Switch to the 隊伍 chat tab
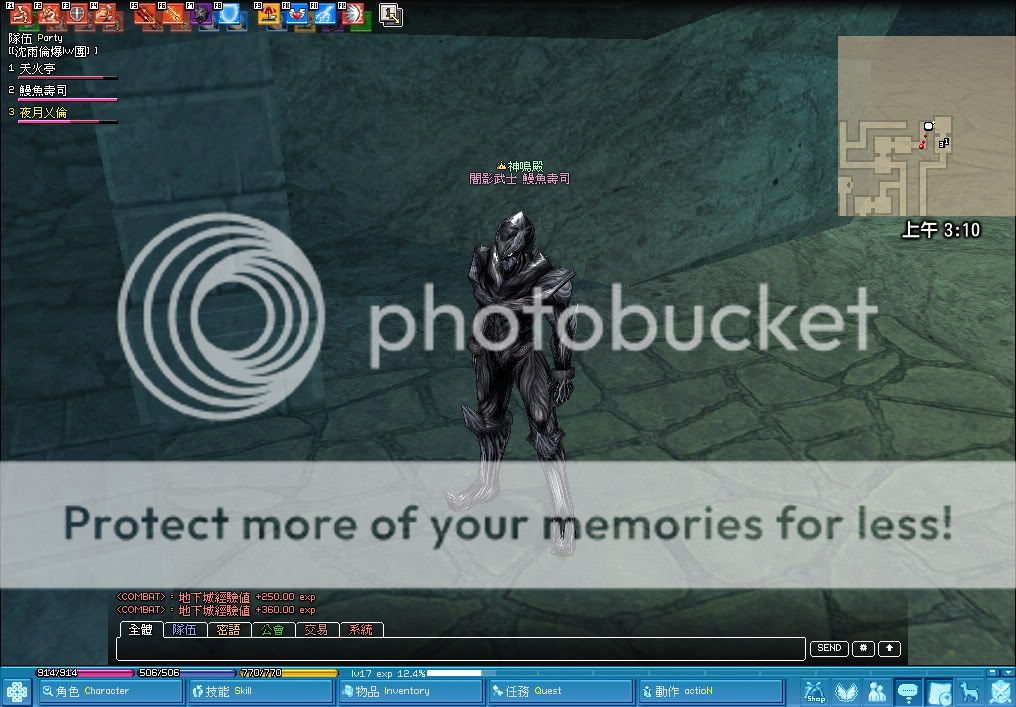Viewport: 1016px width, 707px height. [x=185, y=630]
